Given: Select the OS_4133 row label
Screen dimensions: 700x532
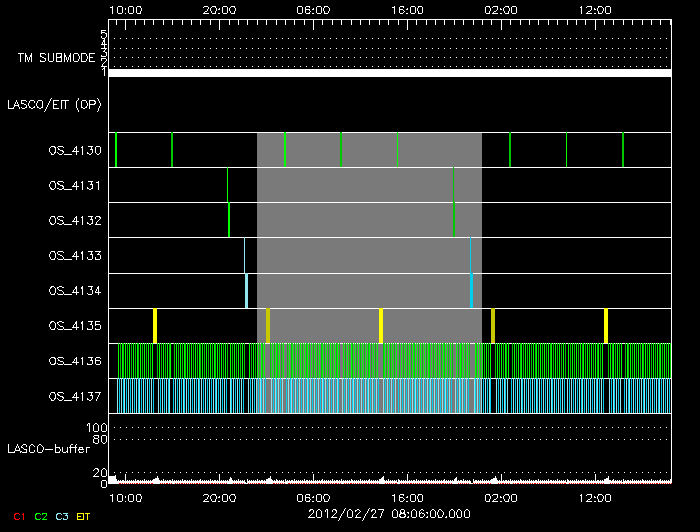Looking at the screenshot, I should point(75,255).
